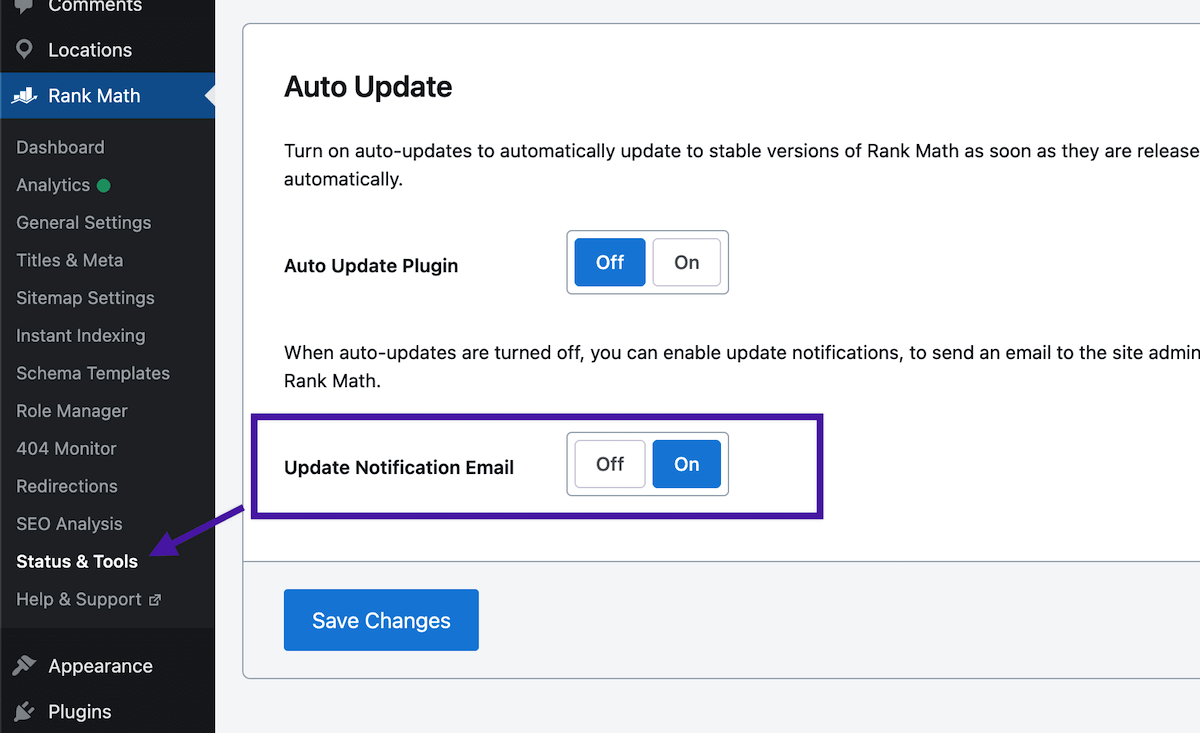Navigate to 404 Monitor
Viewport: 1200px width, 733px height.
click(66, 449)
